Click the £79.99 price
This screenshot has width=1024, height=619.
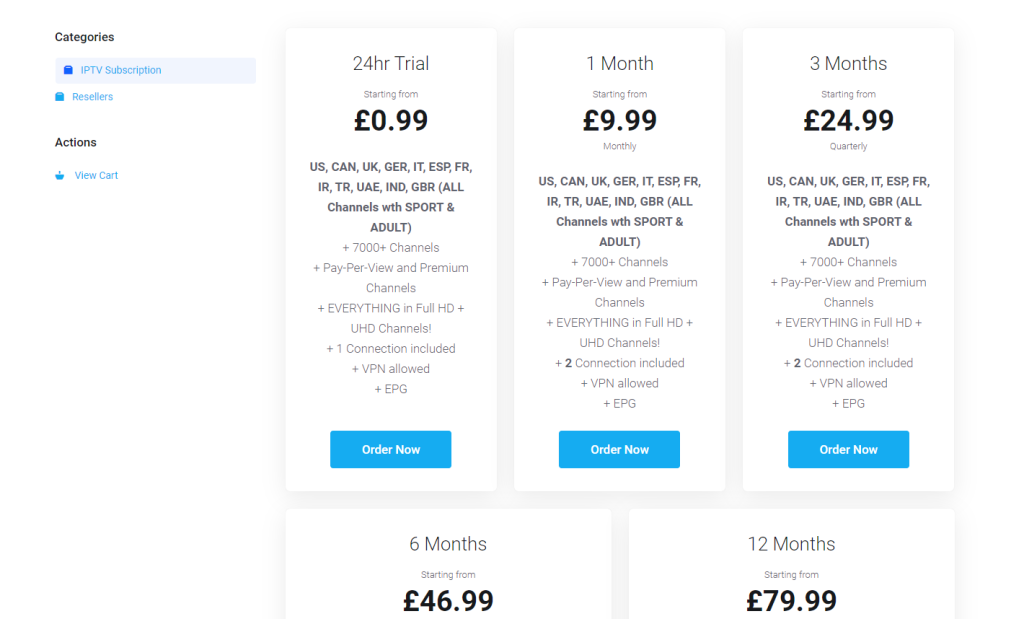(791, 601)
